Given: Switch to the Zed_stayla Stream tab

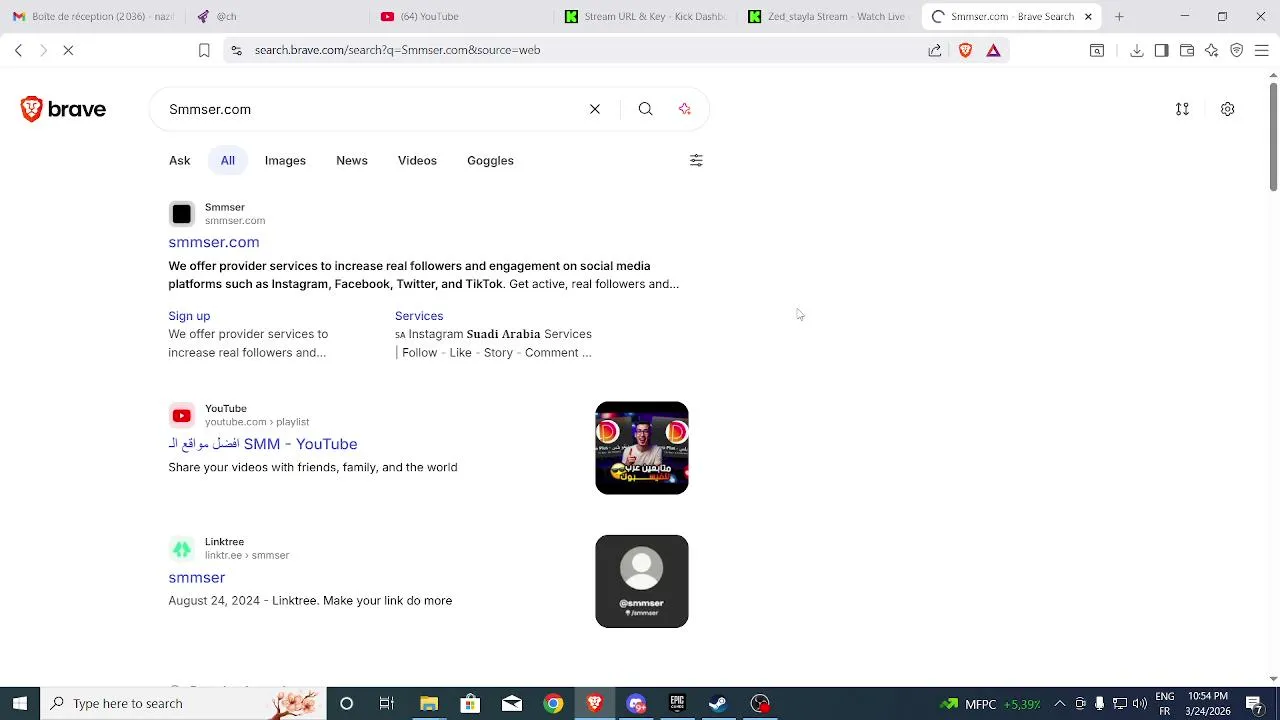Looking at the screenshot, I should pyautogui.click(x=827, y=16).
